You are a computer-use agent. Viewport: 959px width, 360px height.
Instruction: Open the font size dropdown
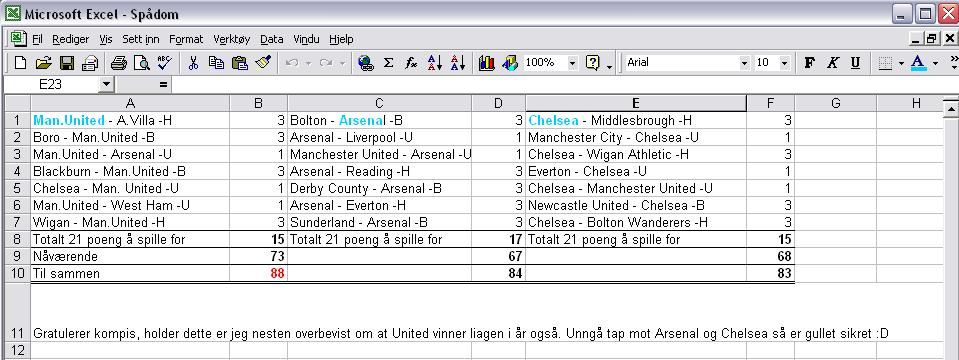[784, 62]
